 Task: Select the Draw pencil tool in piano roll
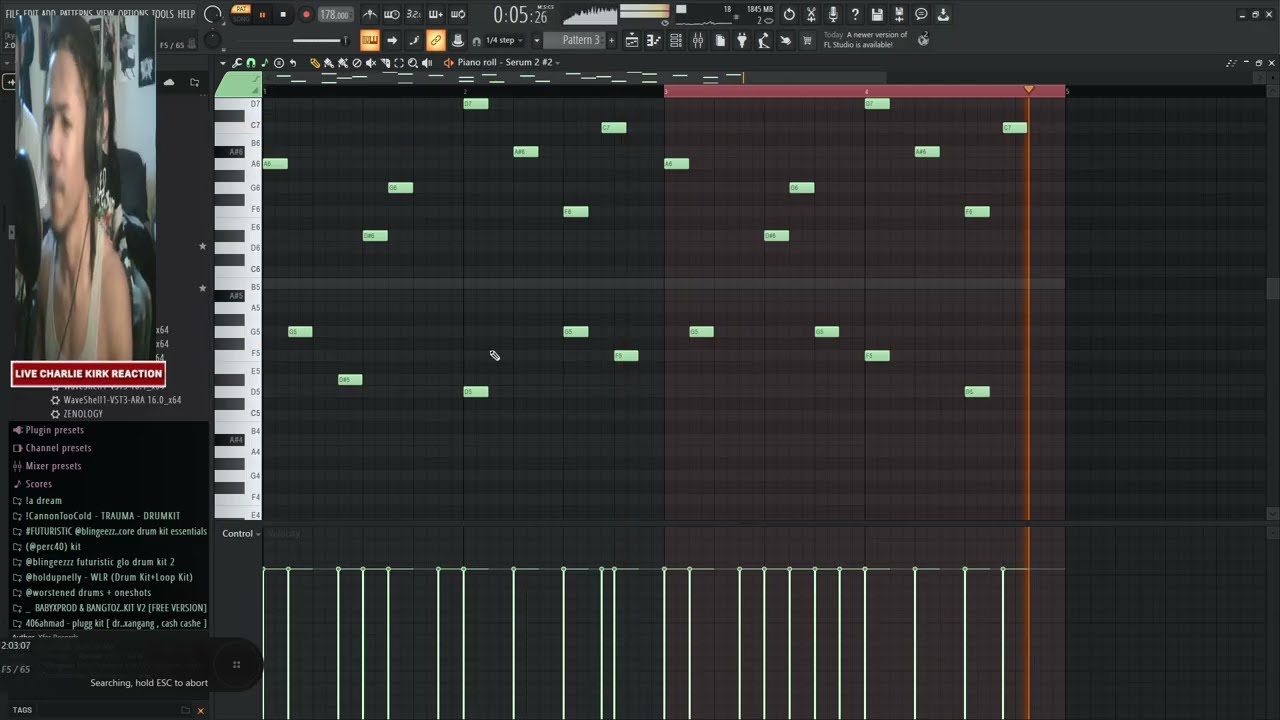[314, 63]
